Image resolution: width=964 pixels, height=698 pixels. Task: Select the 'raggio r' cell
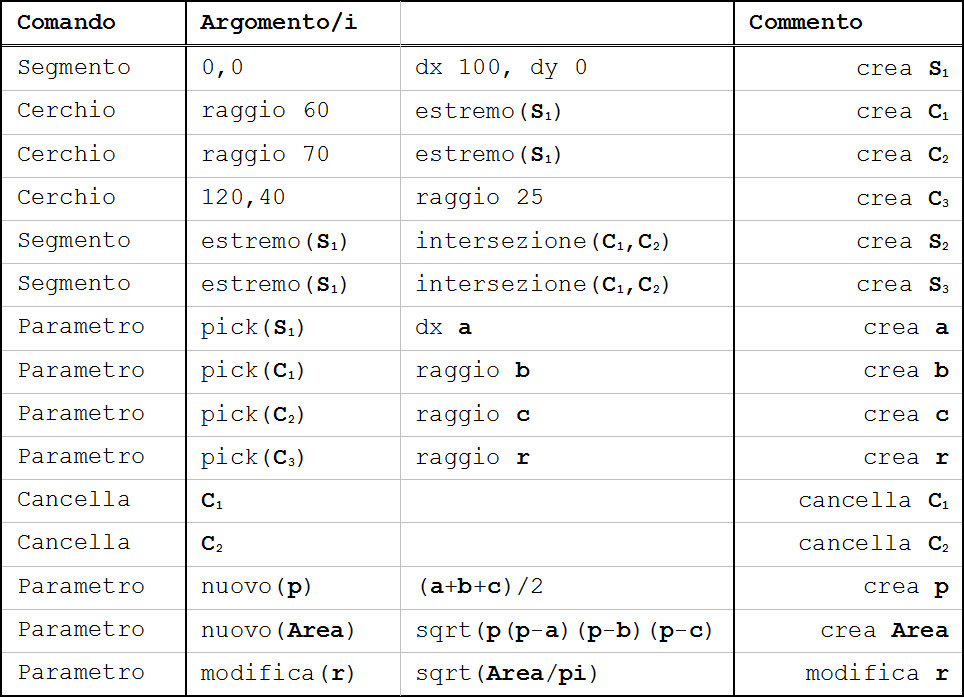(x=472, y=457)
